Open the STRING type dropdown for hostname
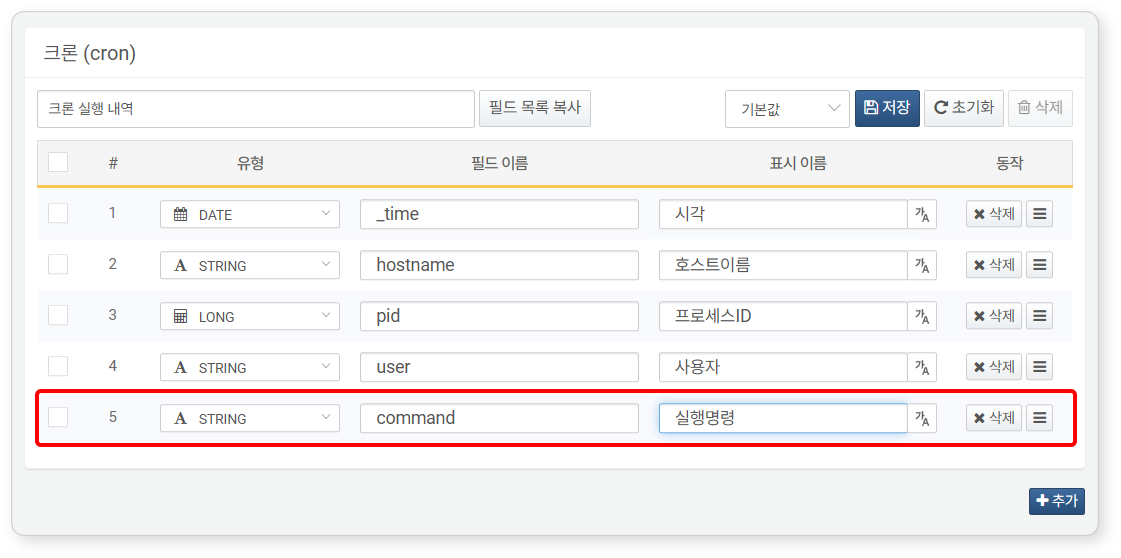The height and width of the screenshot is (558, 1121). point(250,266)
